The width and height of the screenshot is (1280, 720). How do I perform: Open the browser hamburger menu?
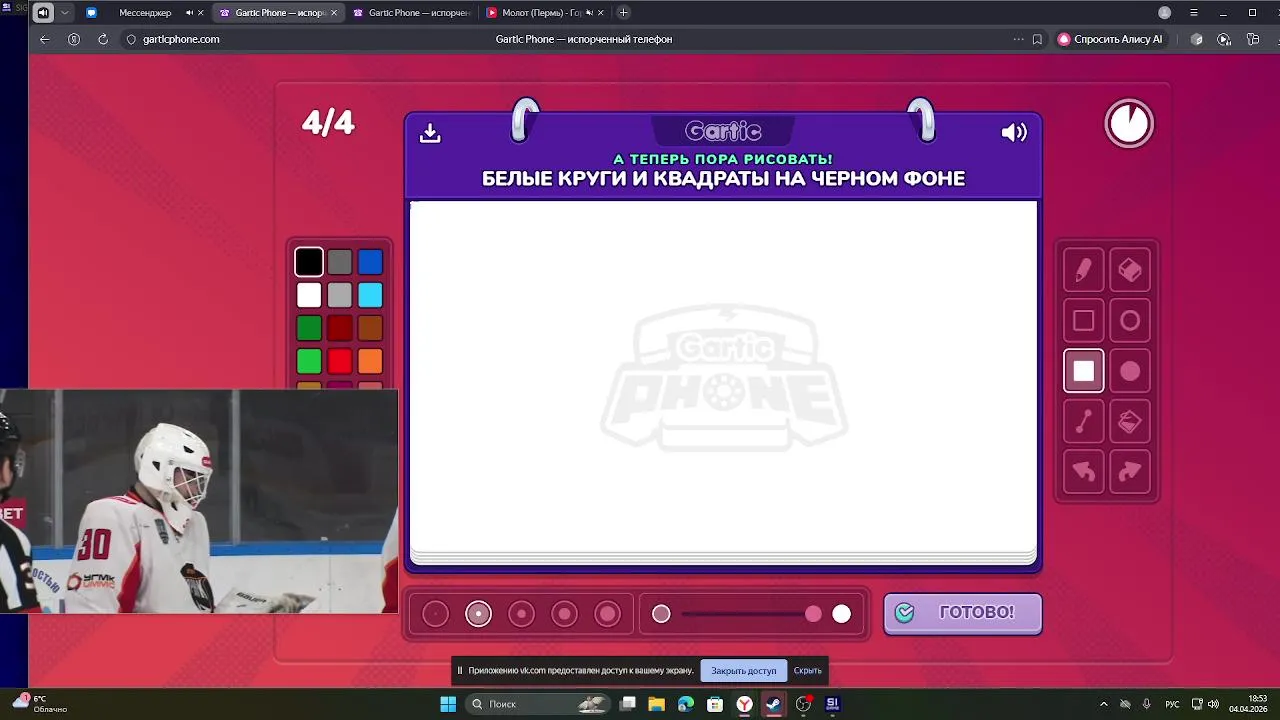pyautogui.click(x=1194, y=13)
